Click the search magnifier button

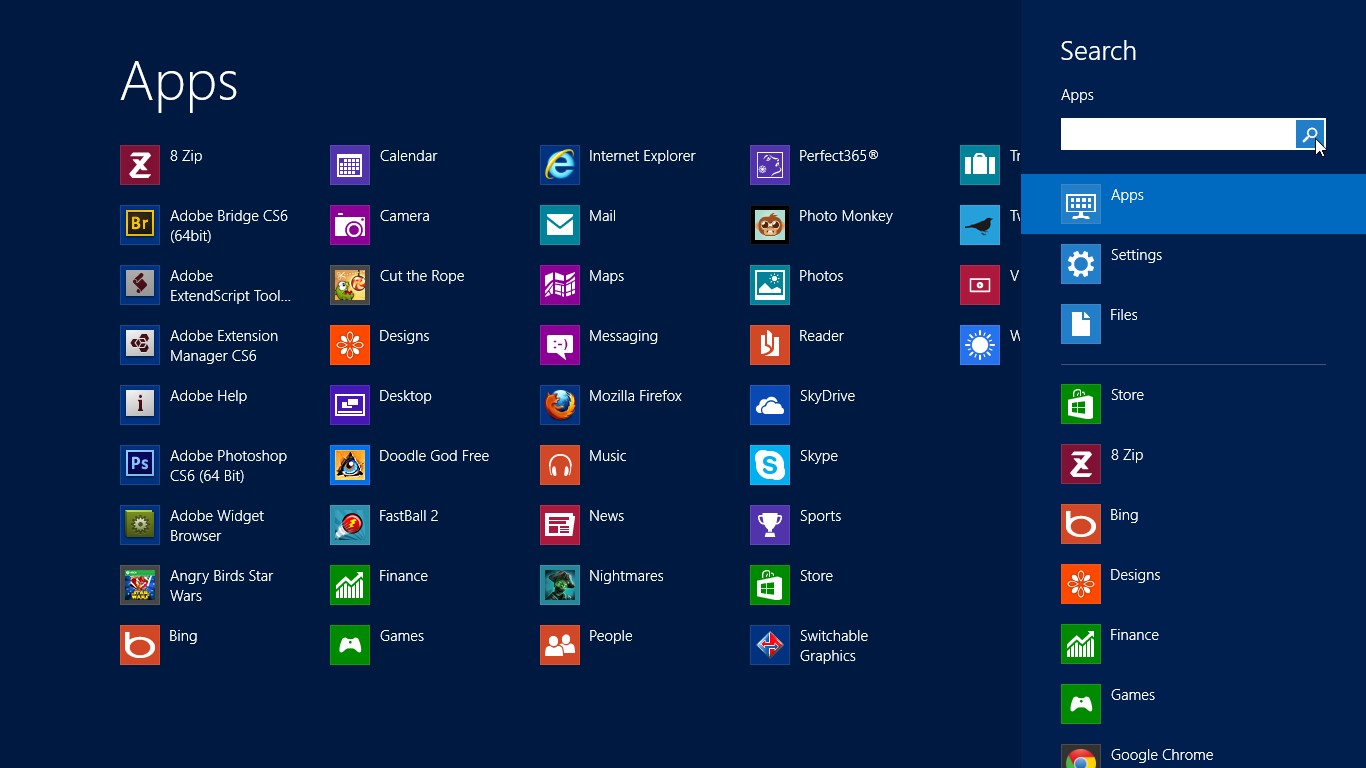pos(1310,134)
